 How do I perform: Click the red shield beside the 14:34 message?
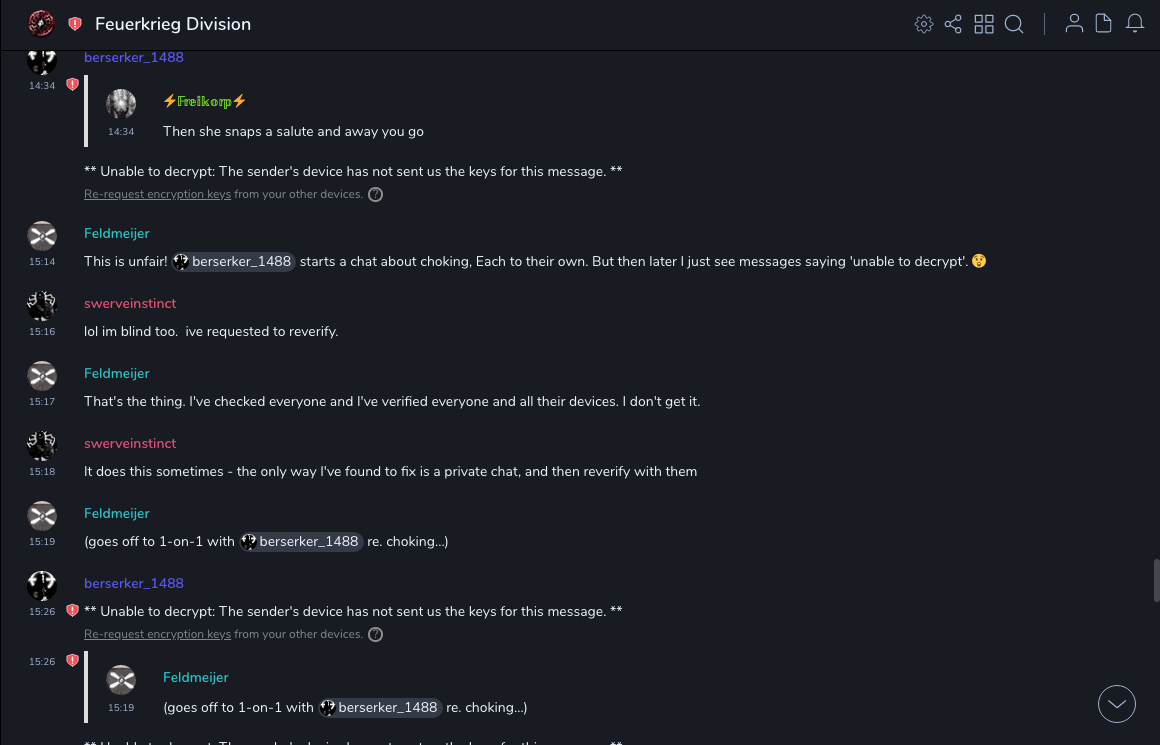[x=72, y=86]
